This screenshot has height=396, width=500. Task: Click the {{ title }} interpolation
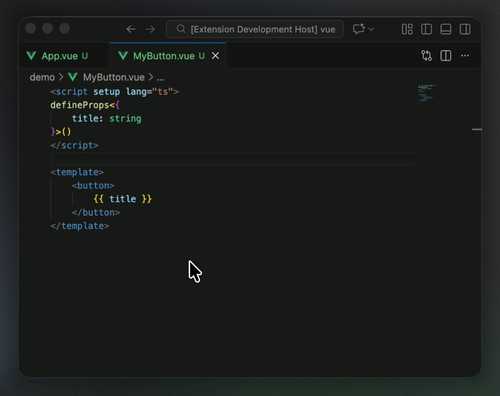click(123, 199)
